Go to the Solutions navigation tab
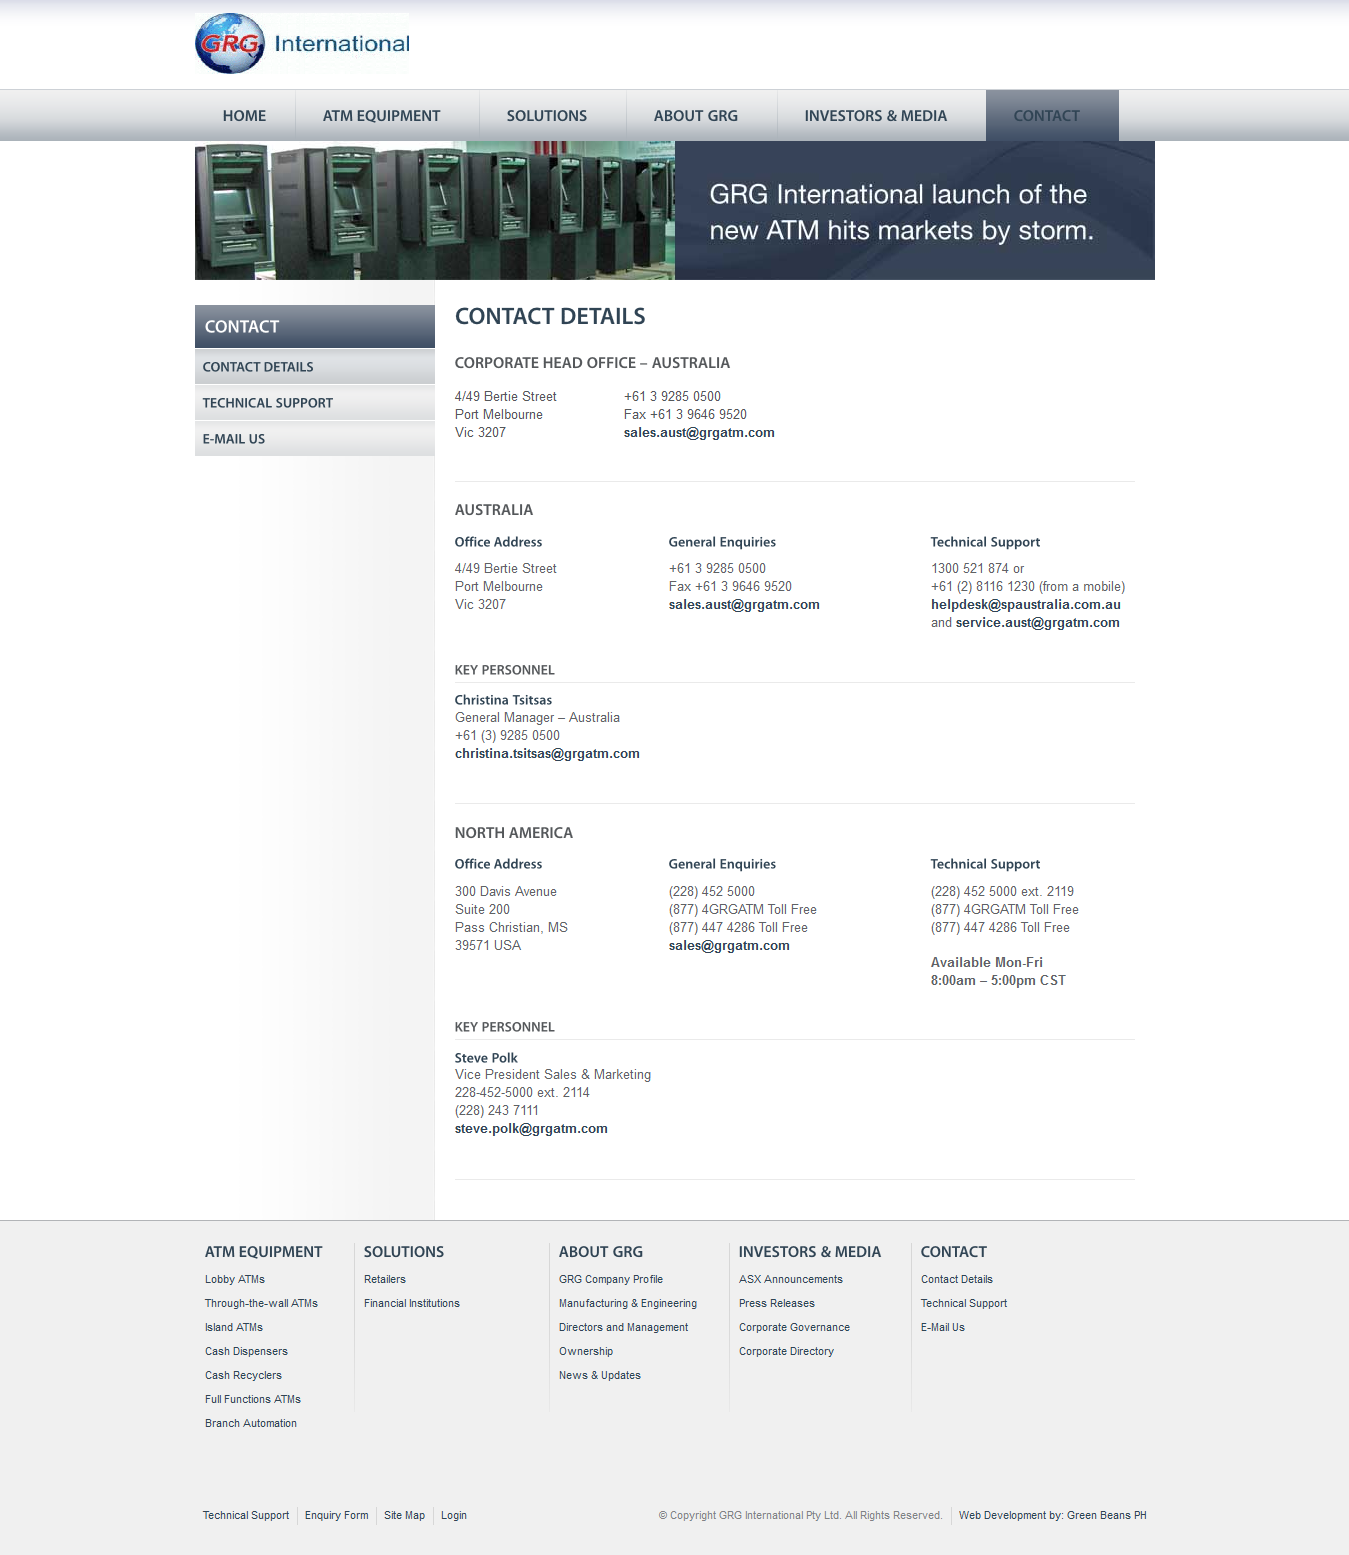1349x1555 pixels. (546, 116)
